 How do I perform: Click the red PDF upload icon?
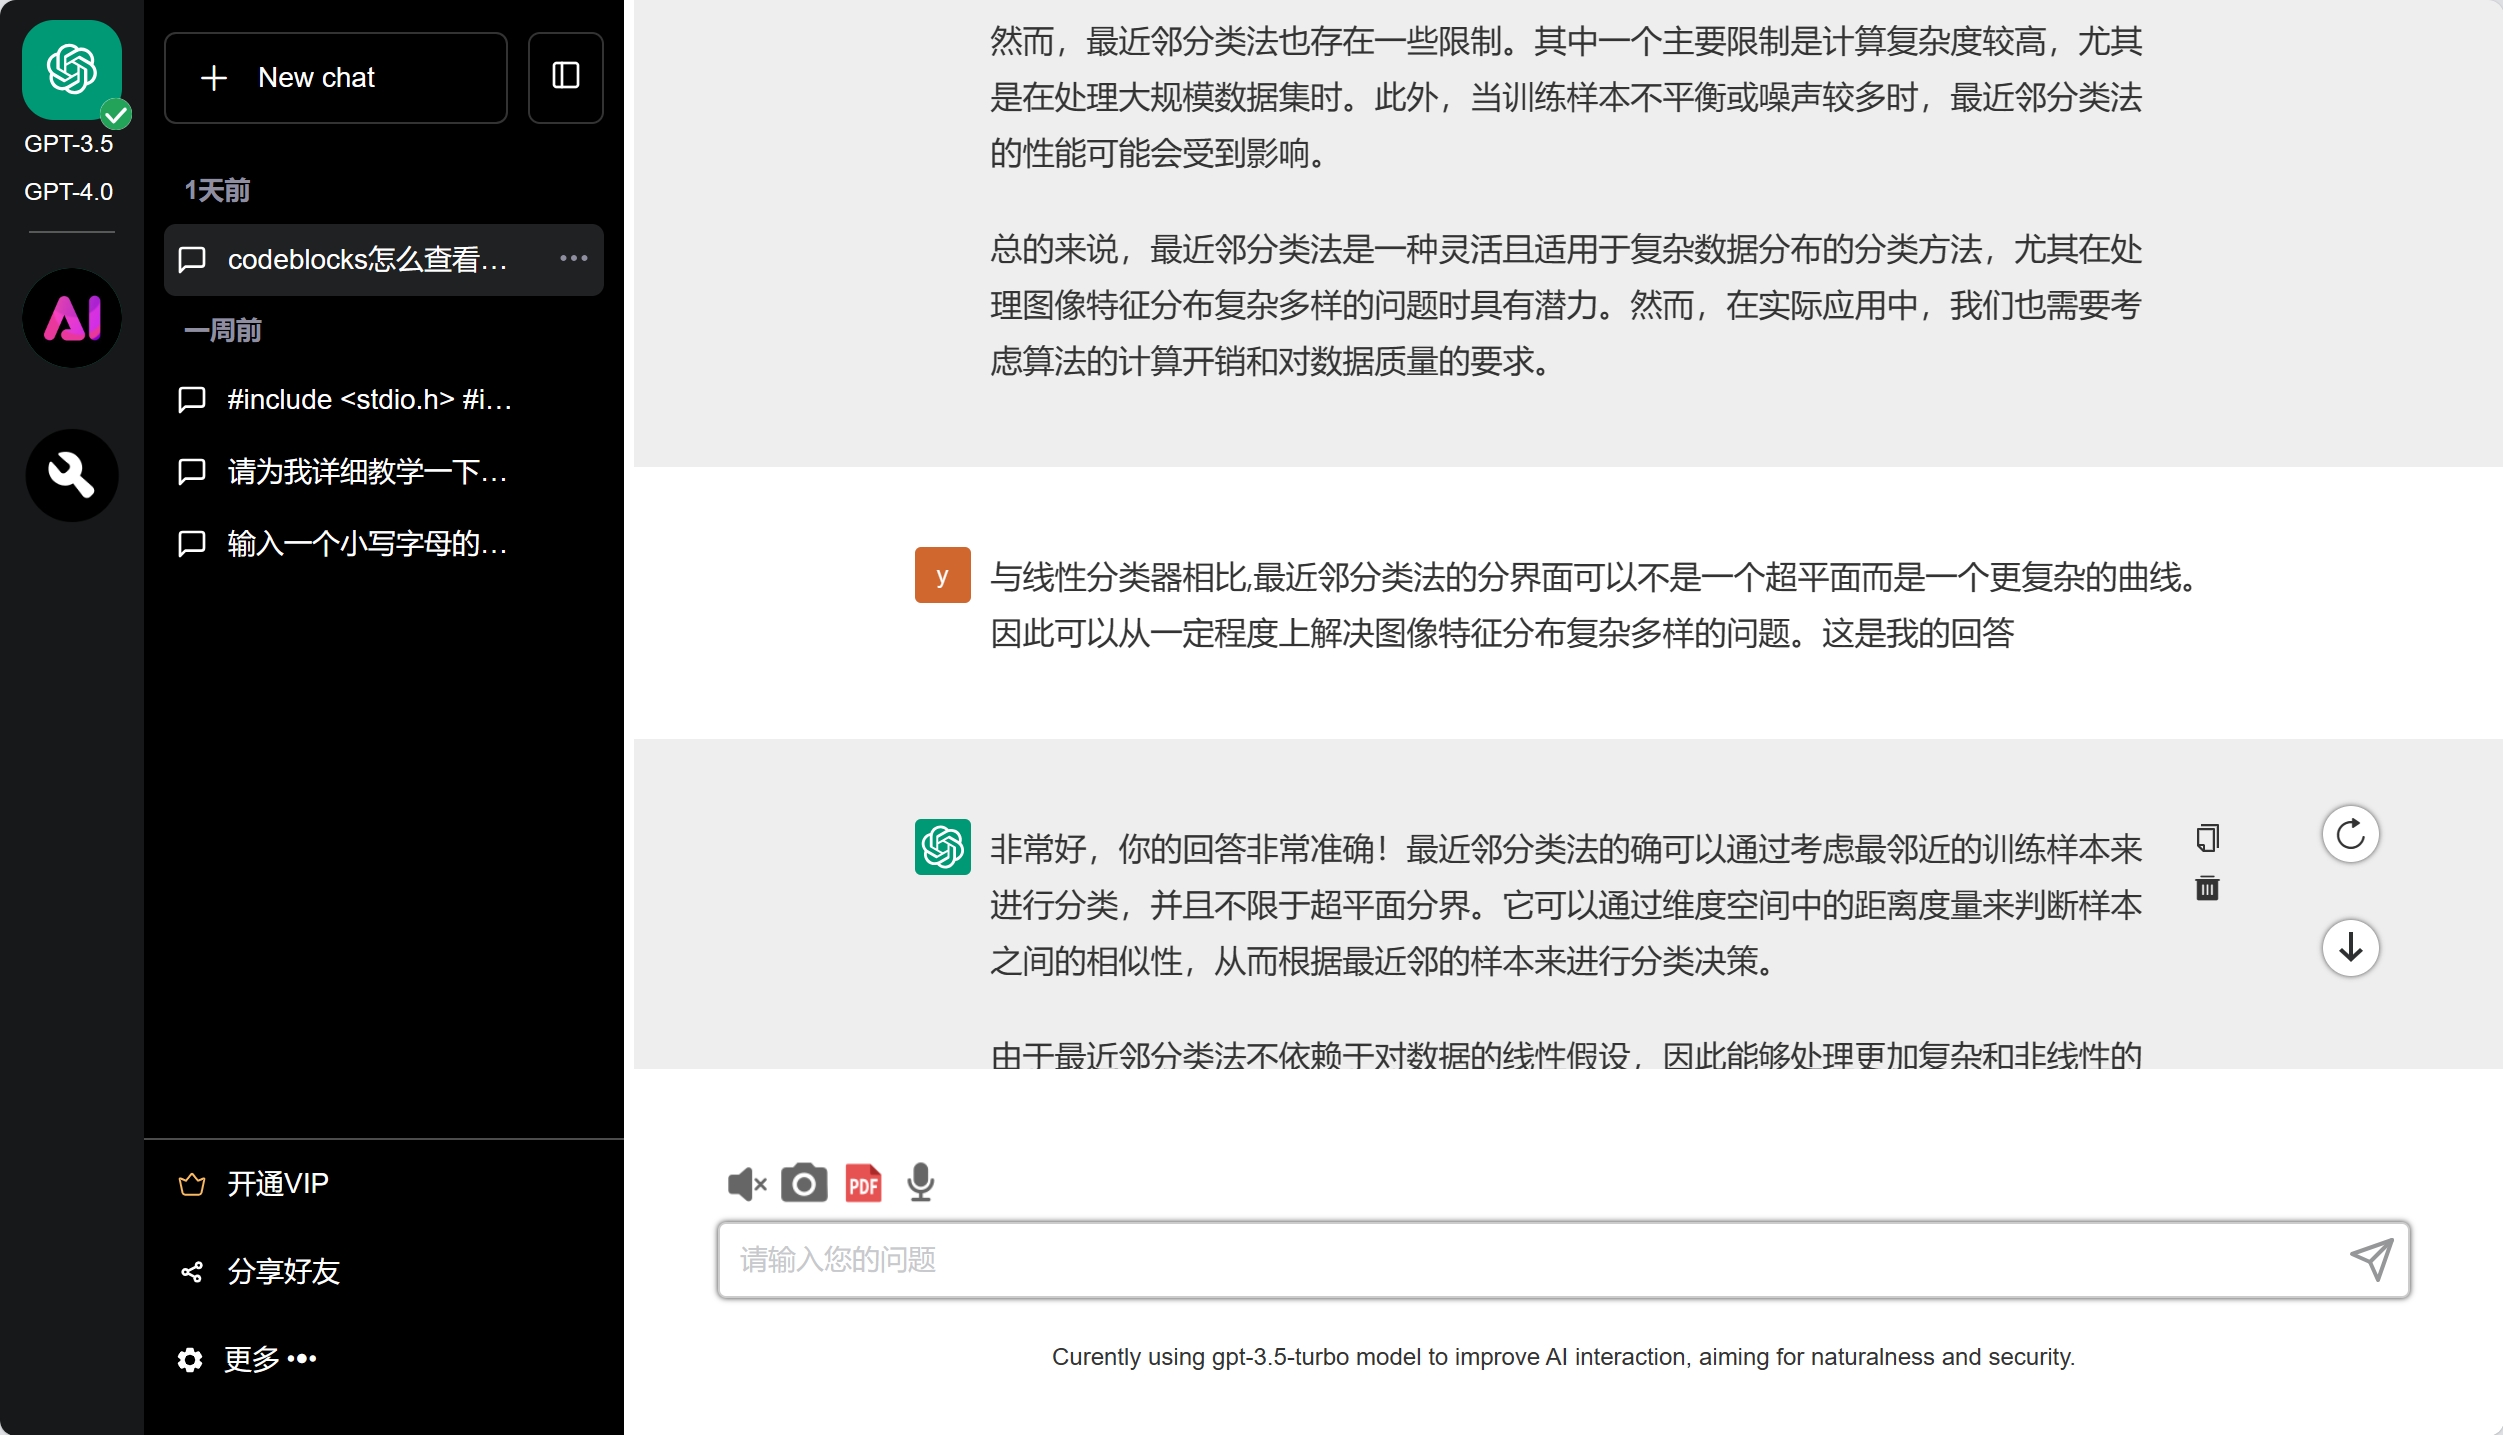pyautogui.click(x=863, y=1183)
